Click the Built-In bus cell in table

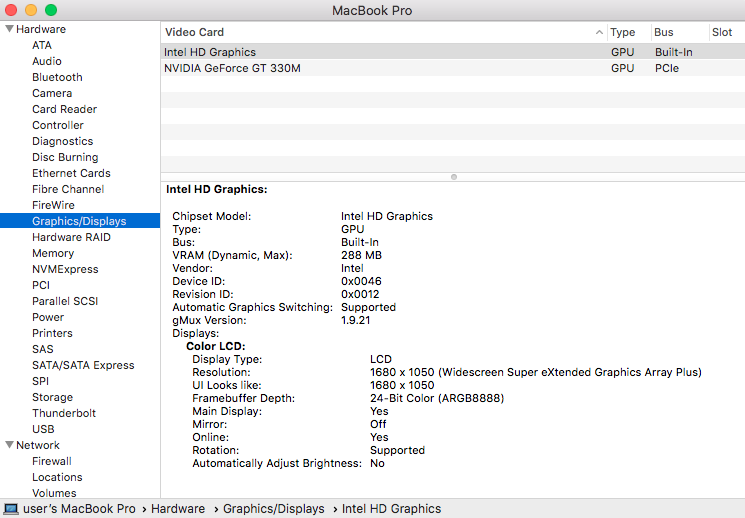(x=674, y=52)
